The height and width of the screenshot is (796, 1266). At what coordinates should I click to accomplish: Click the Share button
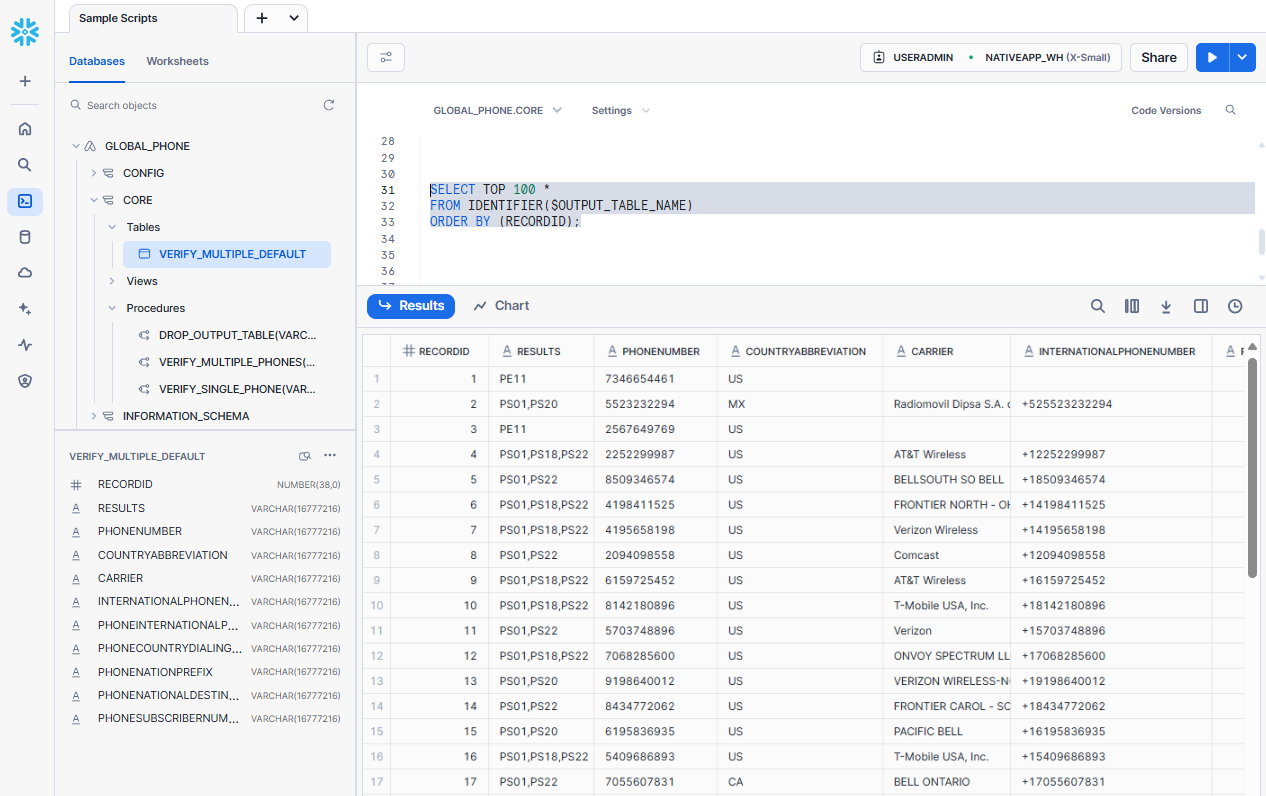click(x=1159, y=58)
